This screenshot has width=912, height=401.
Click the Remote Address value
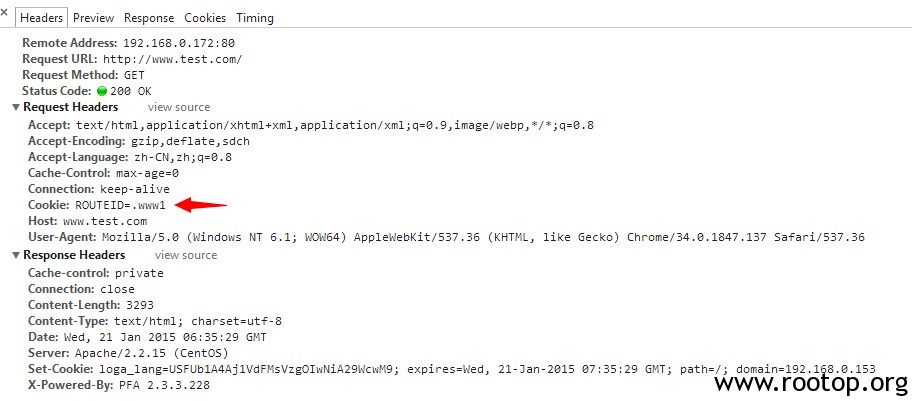[179, 43]
